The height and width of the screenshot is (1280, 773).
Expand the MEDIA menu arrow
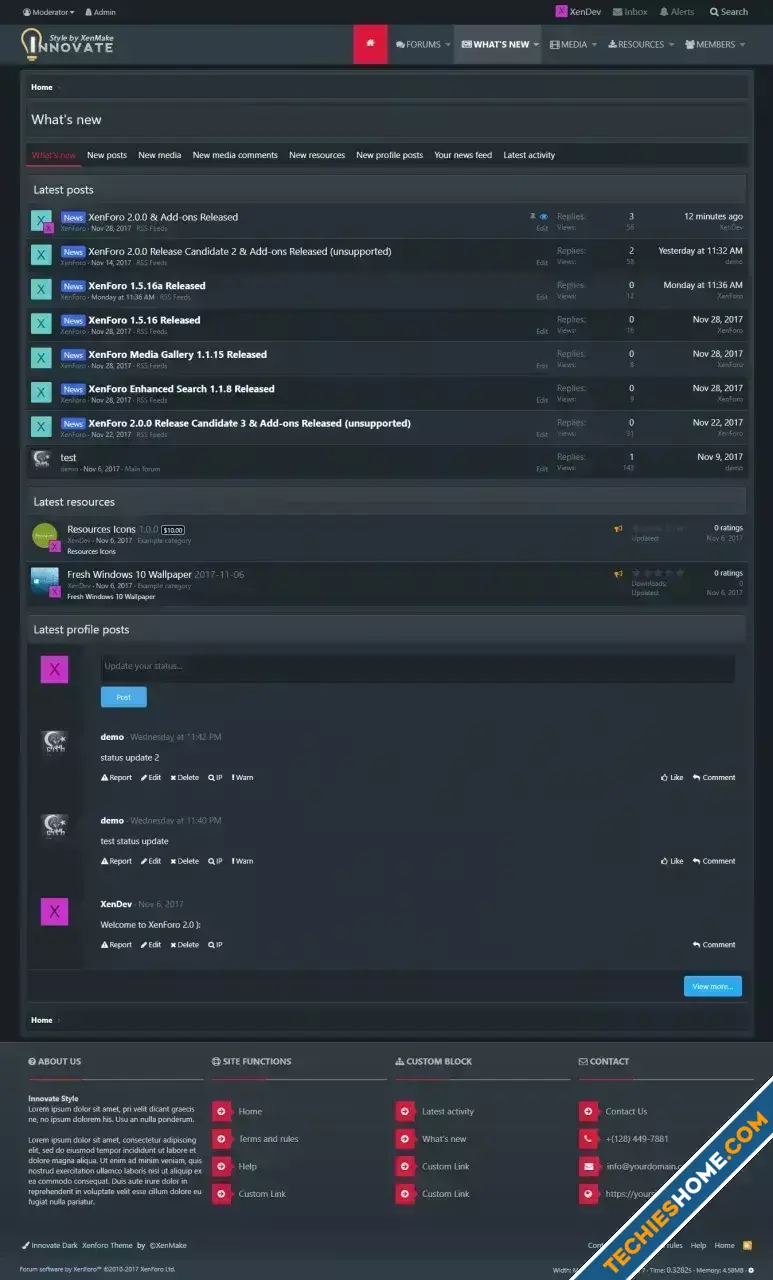(594, 45)
